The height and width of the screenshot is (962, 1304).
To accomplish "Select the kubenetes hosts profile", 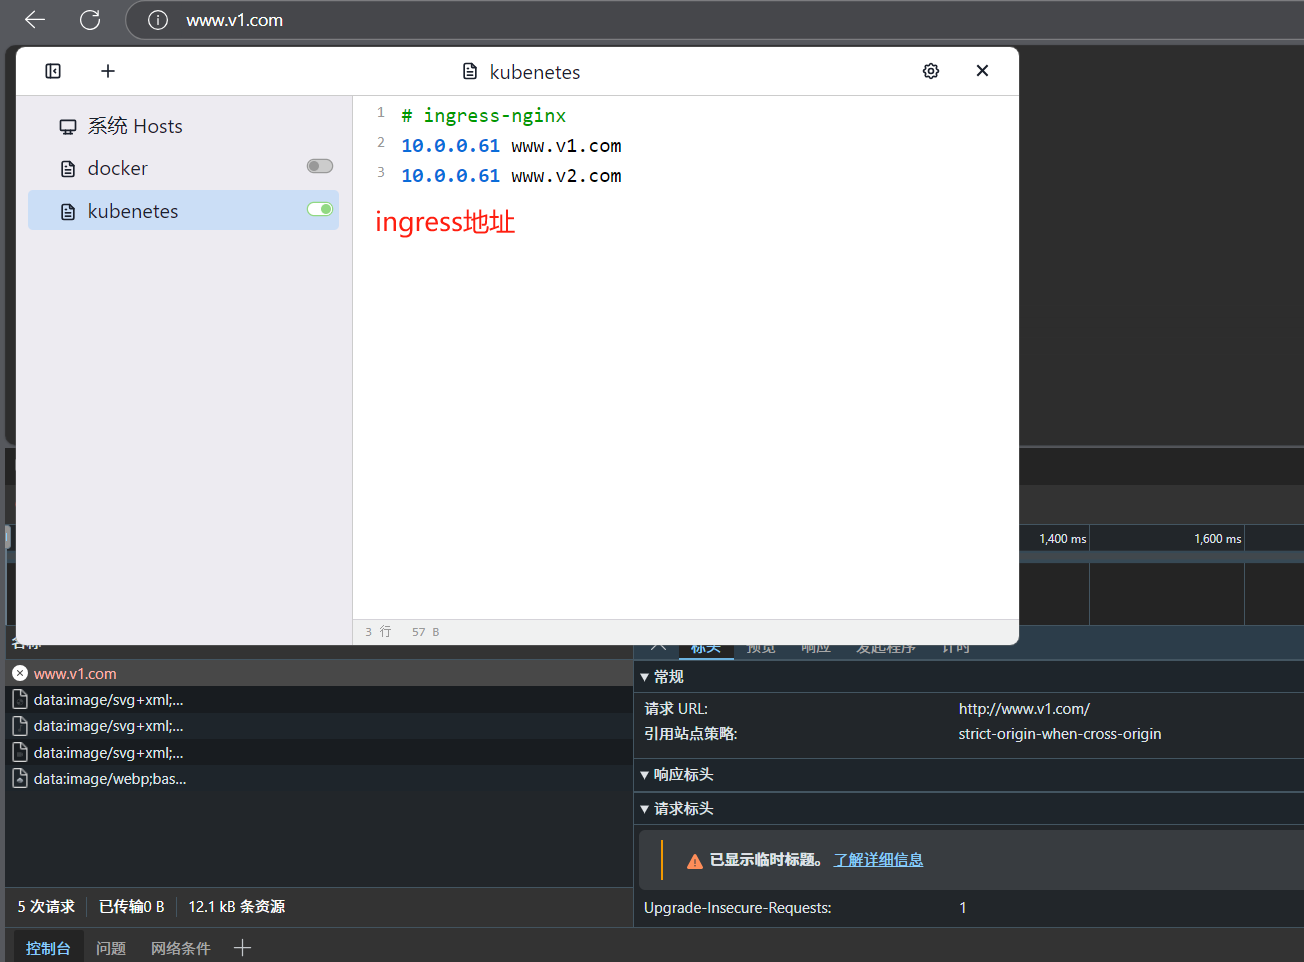I will pos(184,210).
